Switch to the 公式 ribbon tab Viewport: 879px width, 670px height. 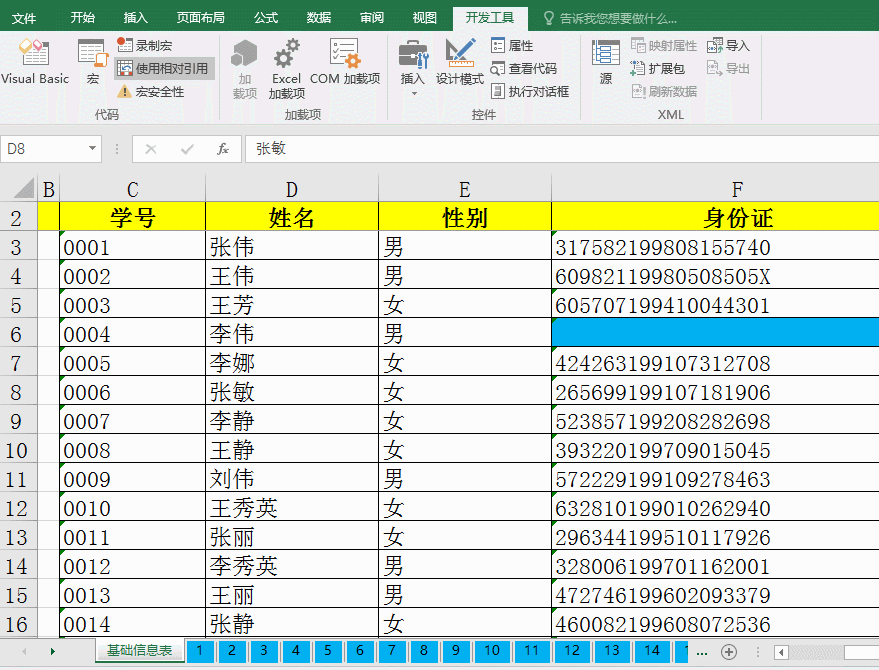[266, 18]
